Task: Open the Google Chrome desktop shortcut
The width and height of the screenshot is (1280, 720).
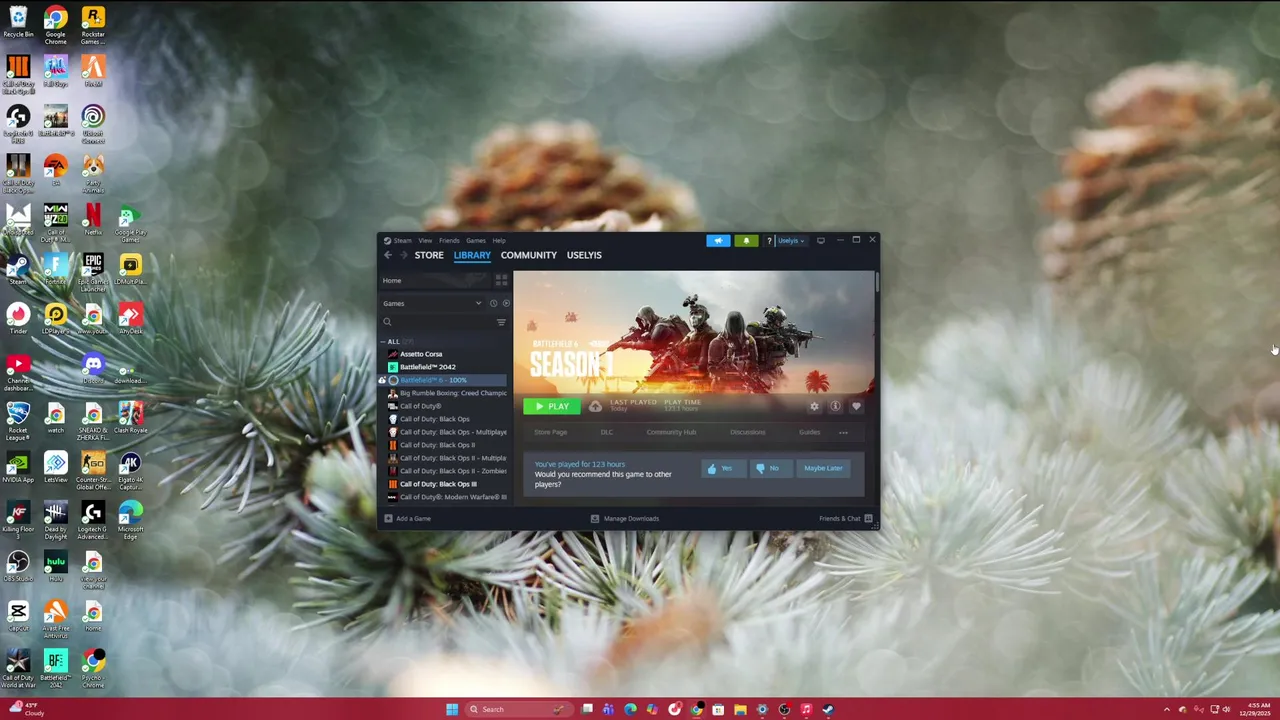Action: pos(55,26)
